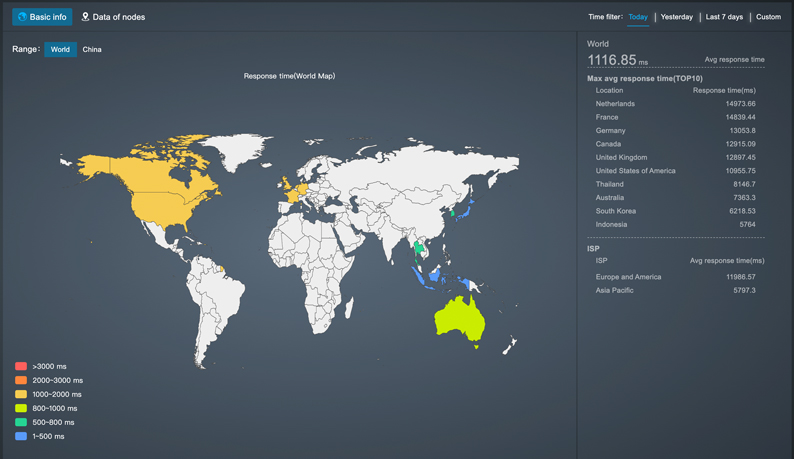Toggle the 1000~2000 ms legend swatch

21,394
